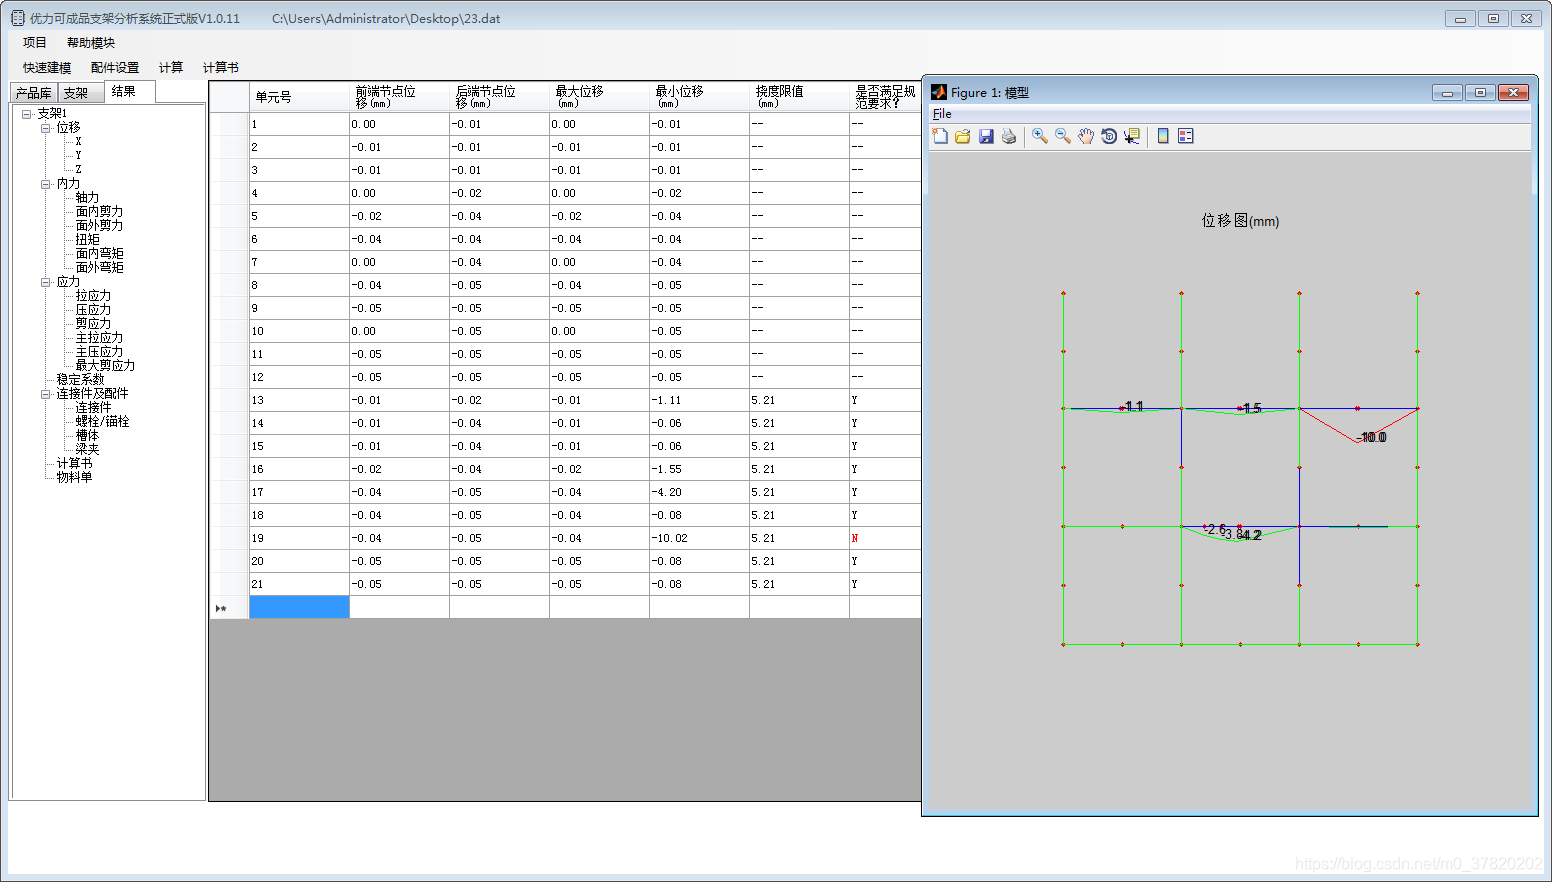1552x882 pixels.
Task: Select 稳定系数 tree item
Action: (x=80, y=380)
